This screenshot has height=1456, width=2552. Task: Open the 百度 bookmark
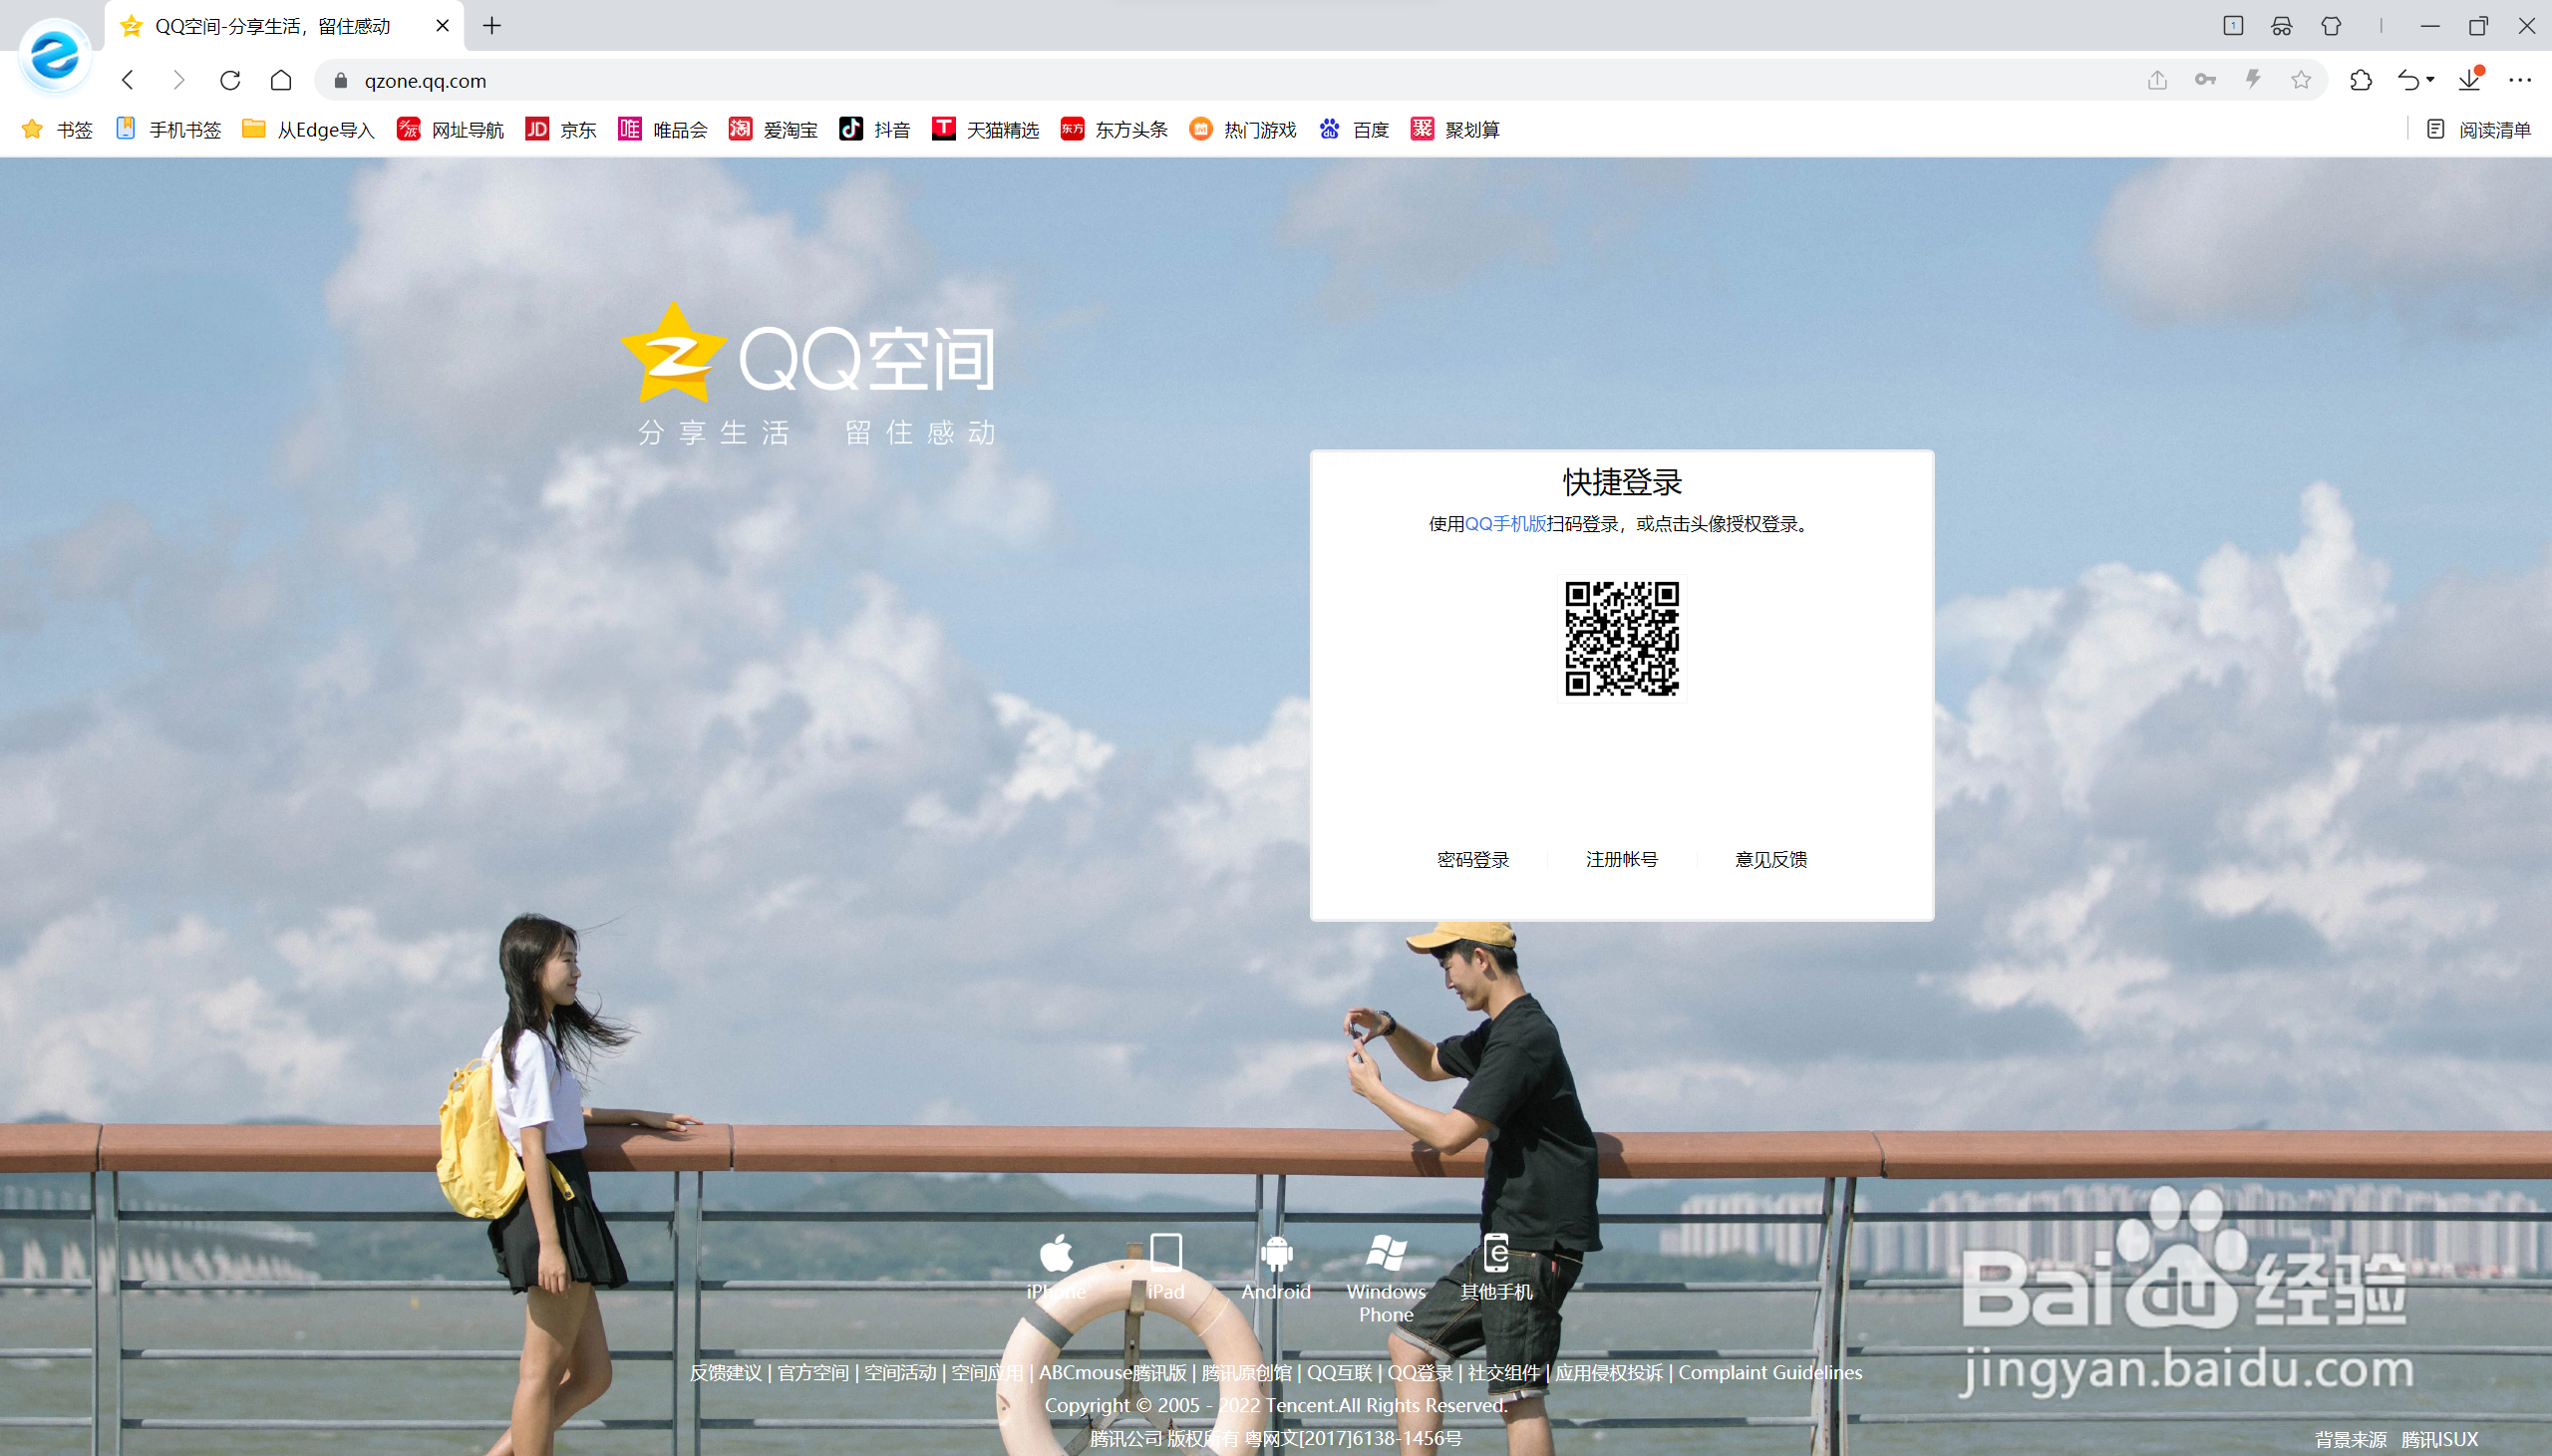click(x=1354, y=129)
